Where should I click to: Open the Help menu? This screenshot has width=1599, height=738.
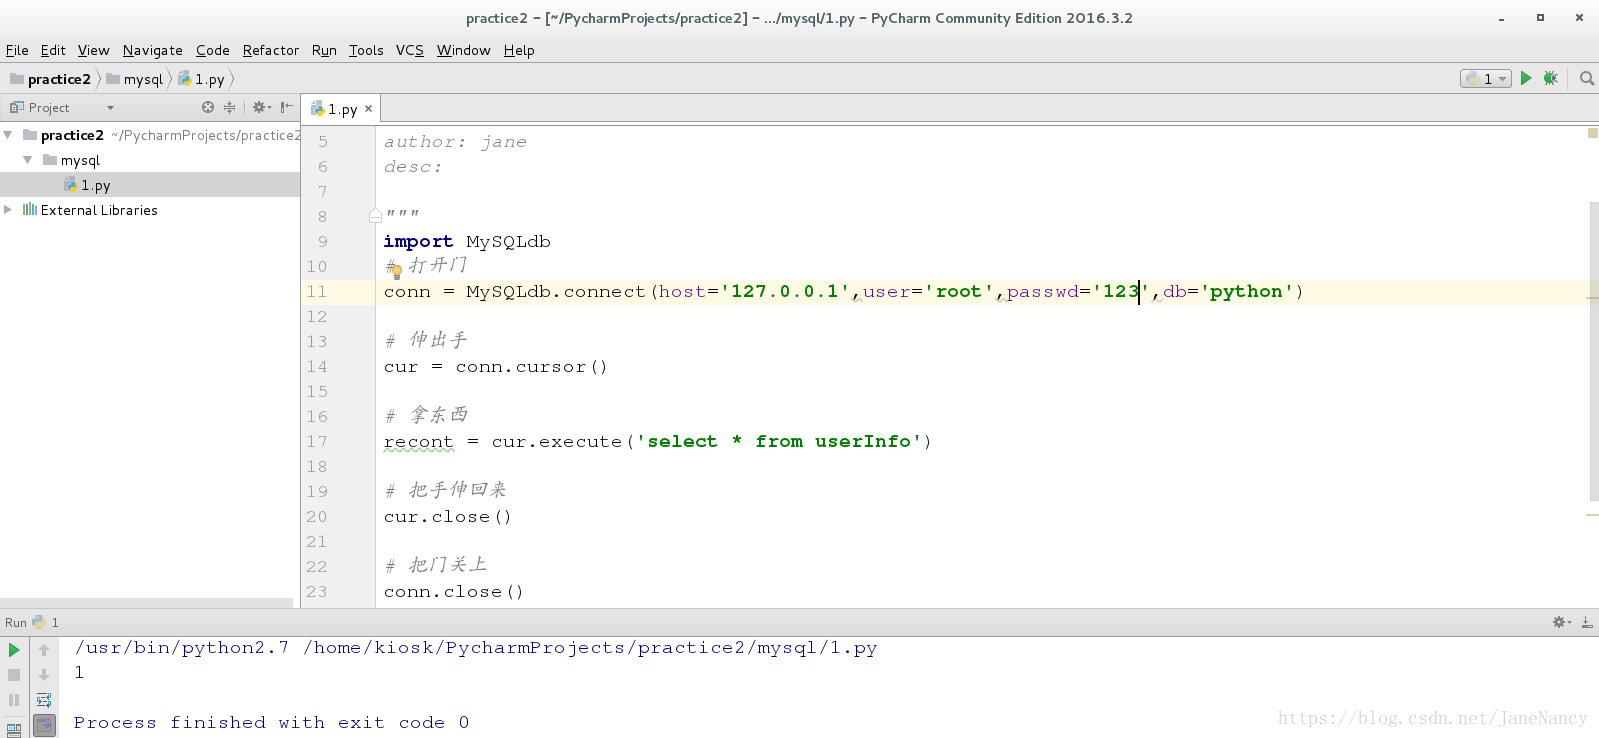pos(519,50)
